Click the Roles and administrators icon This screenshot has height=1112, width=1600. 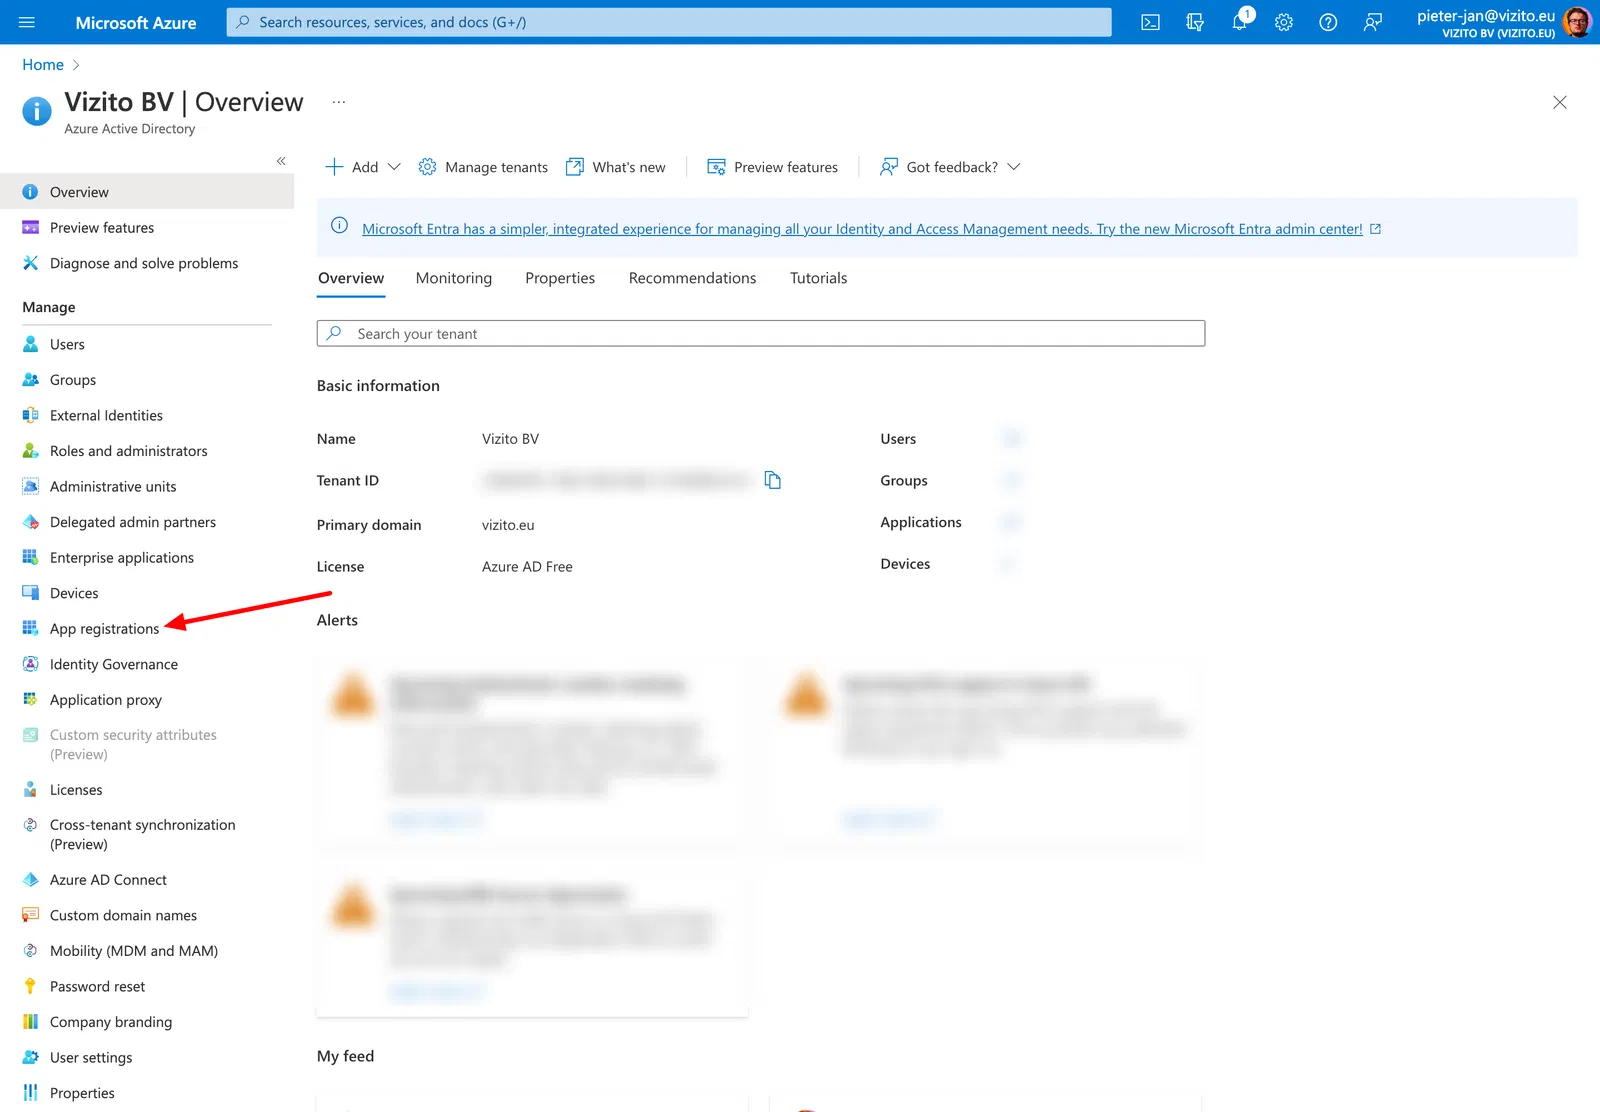point(31,451)
